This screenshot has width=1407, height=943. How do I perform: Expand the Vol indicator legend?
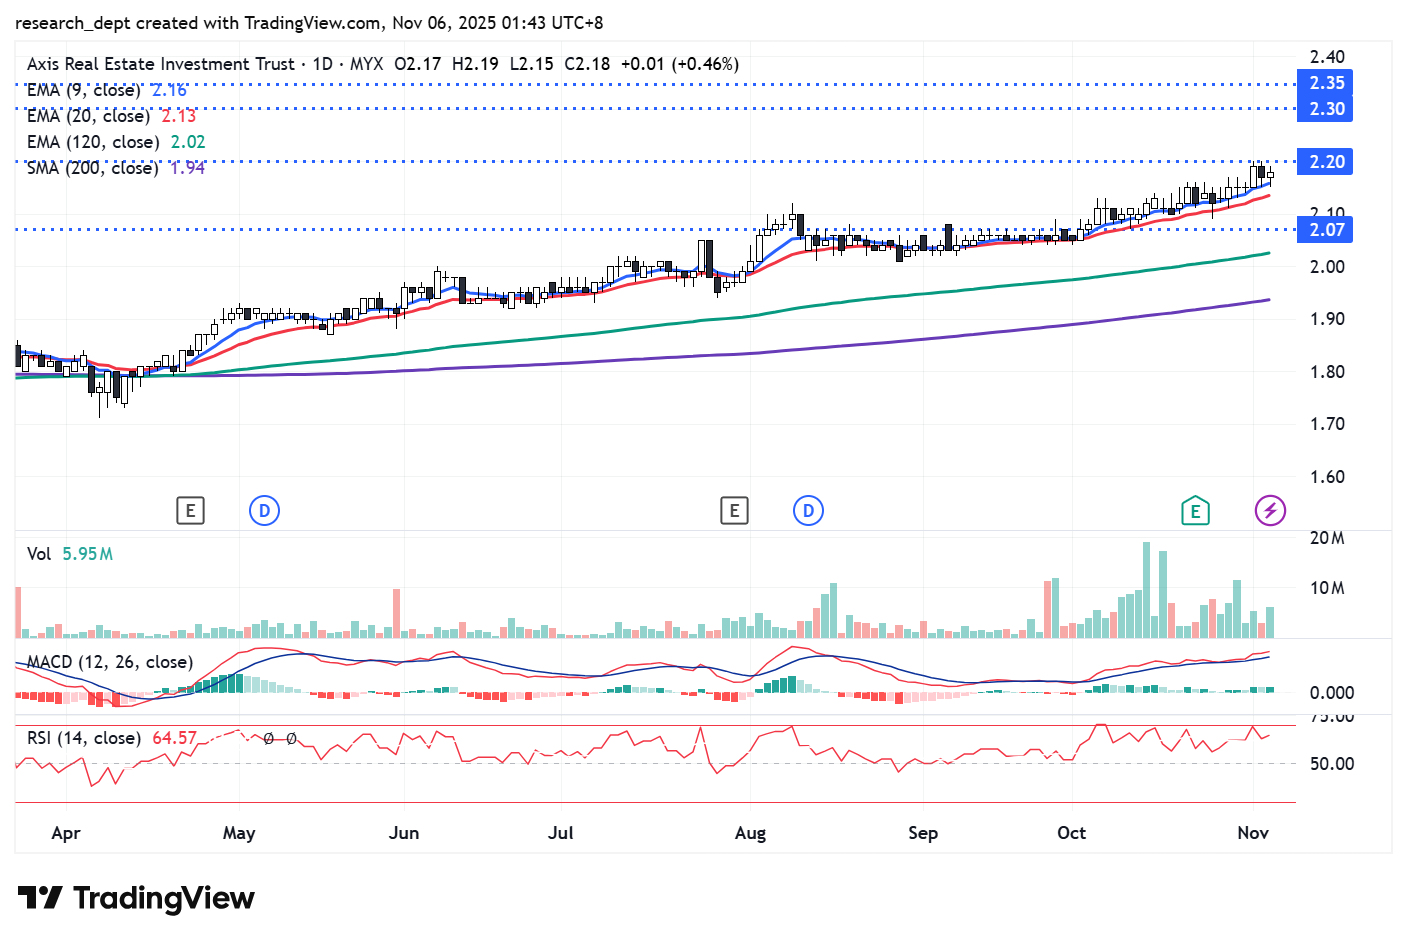(39, 554)
